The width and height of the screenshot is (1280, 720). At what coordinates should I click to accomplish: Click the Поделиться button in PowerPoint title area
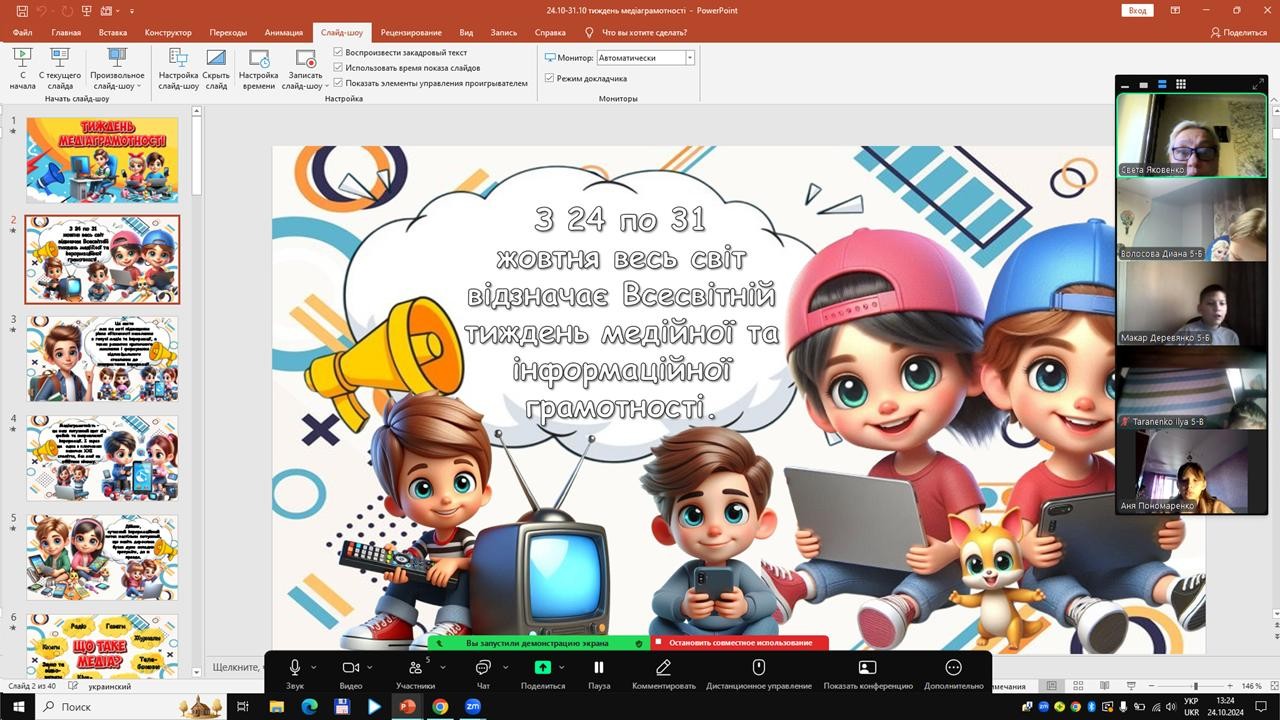point(1238,32)
